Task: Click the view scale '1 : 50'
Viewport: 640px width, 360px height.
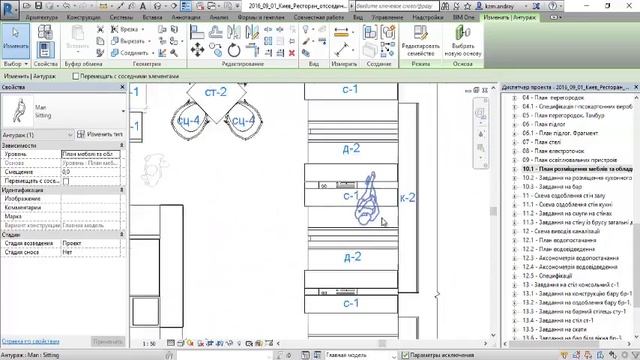Action: (149, 344)
